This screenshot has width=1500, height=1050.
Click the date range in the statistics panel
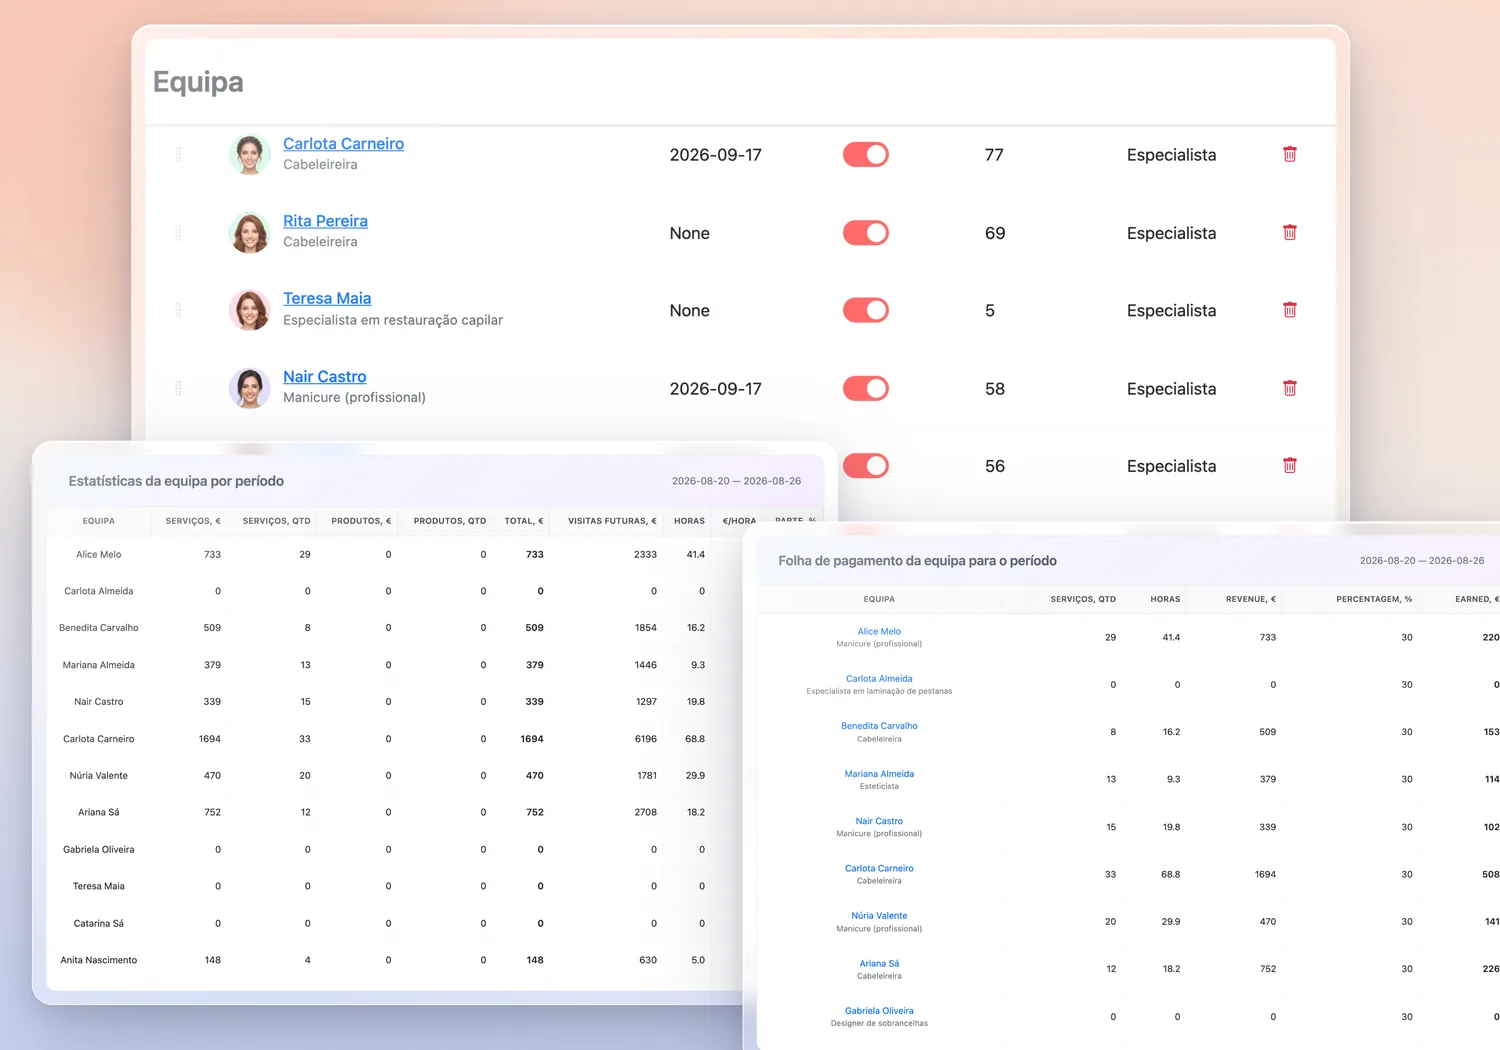(x=736, y=481)
